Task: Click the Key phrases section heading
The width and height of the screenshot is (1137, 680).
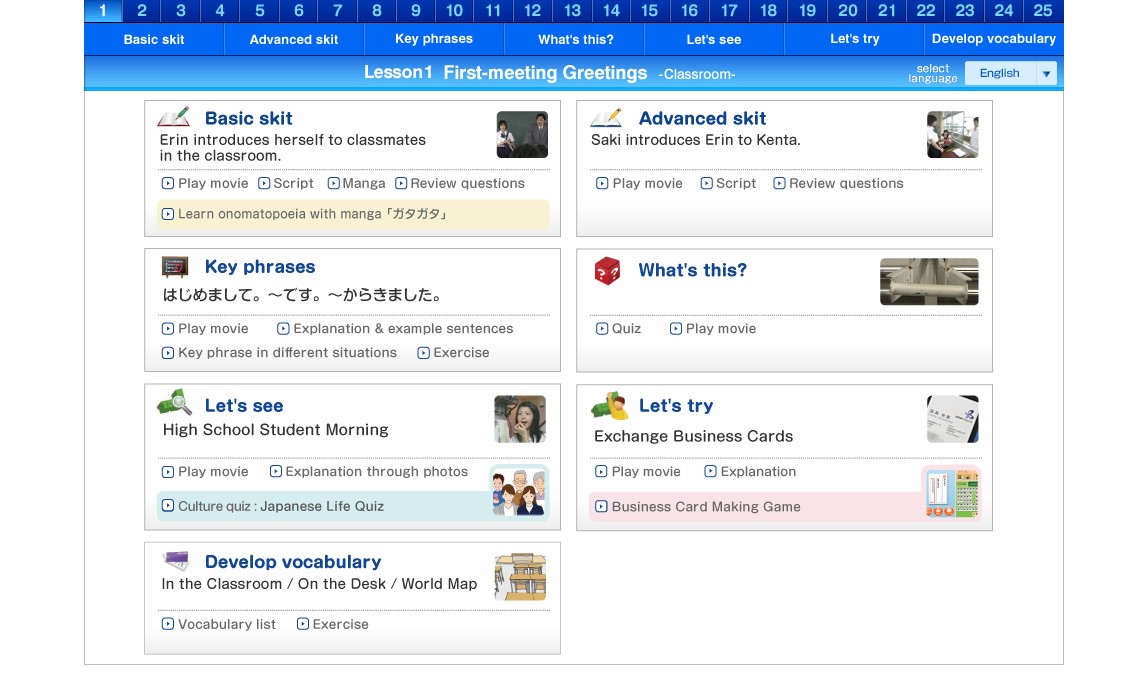Action: pos(260,267)
